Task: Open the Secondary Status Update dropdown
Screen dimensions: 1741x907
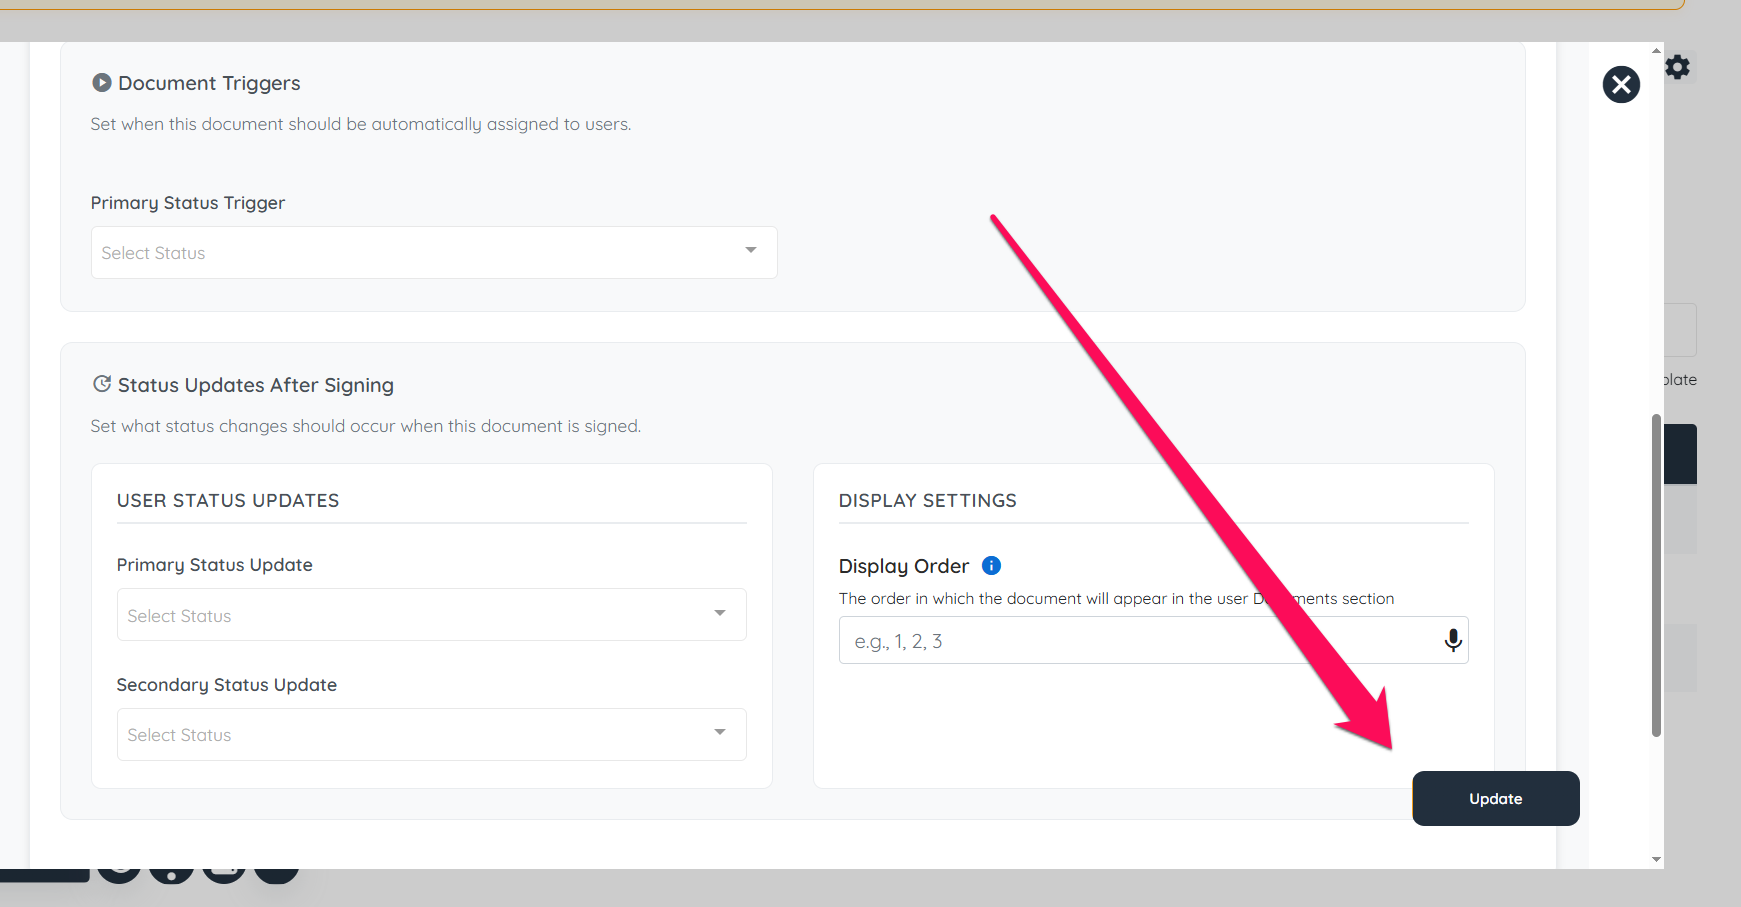Action: pyautogui.click(x=431, y=734)
